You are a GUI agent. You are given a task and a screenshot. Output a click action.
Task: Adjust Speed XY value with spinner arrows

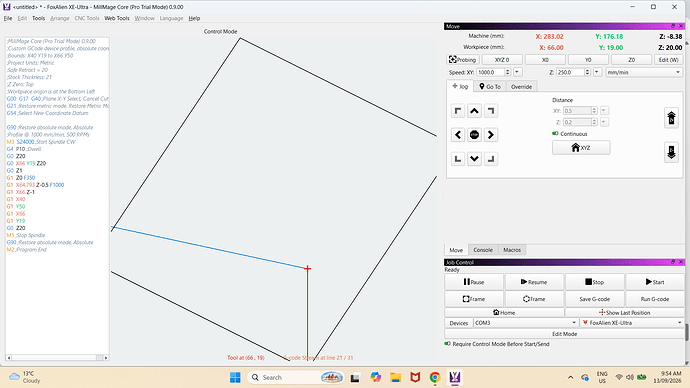[507, 72]
